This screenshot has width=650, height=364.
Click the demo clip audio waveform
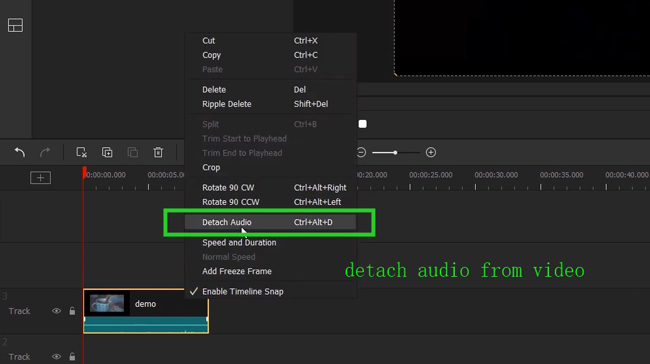point(146,324)
